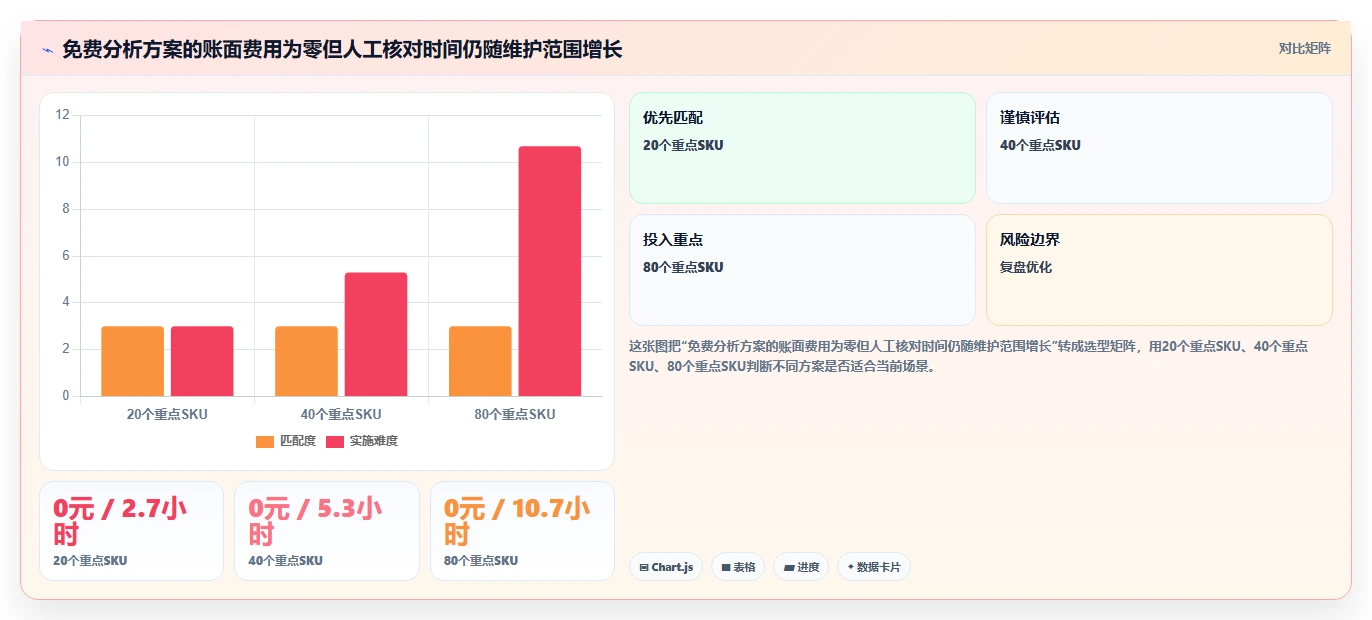
Task: Click the title 免费分析方案的账面费用为零
Action: pos(342,49)
